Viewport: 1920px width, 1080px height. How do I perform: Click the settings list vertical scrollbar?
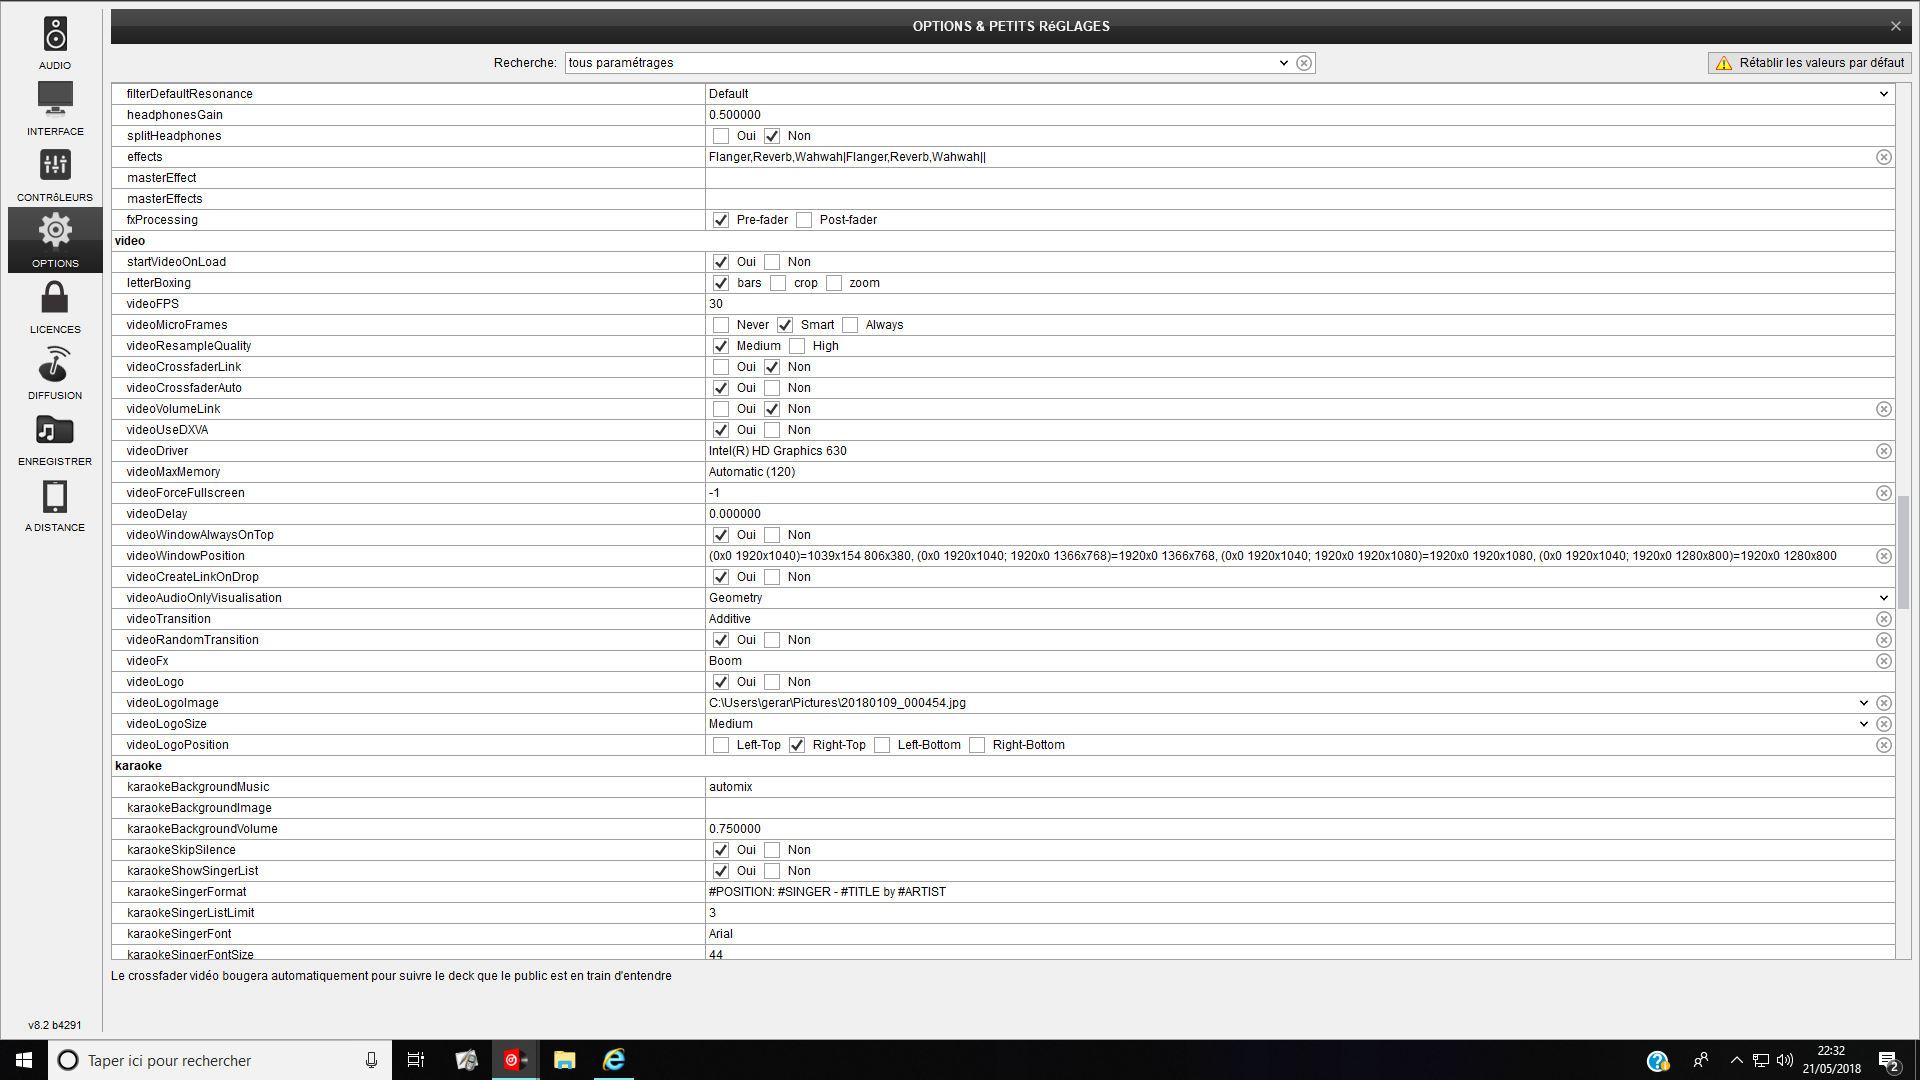(1903, 551)
